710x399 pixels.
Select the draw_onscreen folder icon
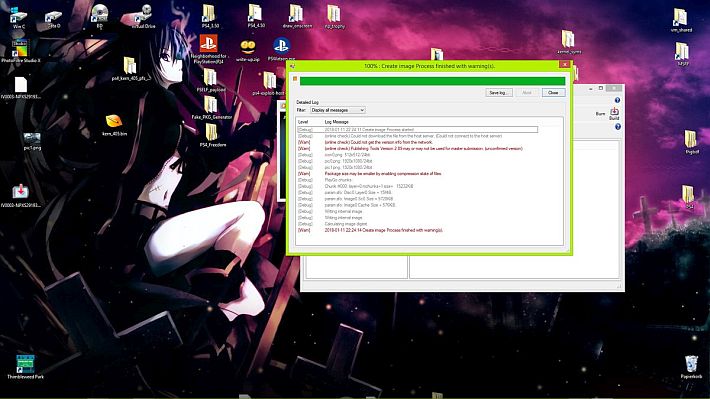coord(297,16)
